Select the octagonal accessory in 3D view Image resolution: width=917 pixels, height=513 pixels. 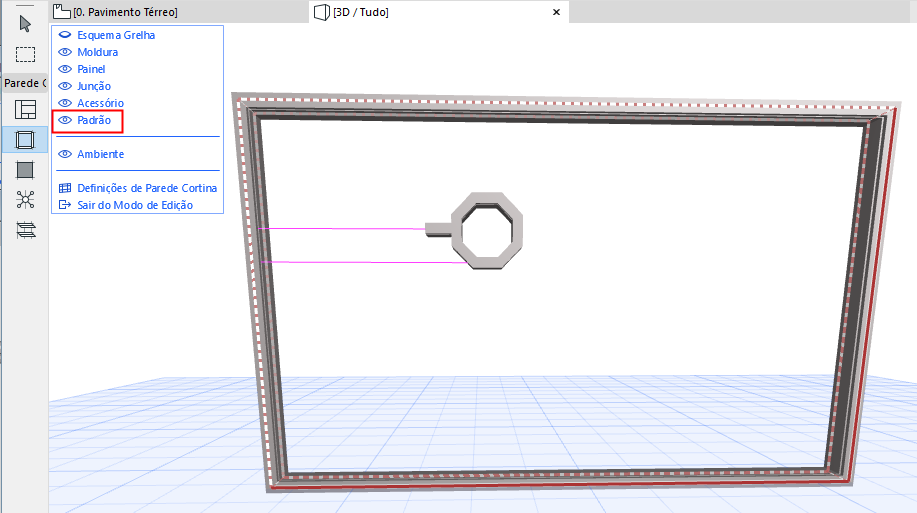pos(487,230)
